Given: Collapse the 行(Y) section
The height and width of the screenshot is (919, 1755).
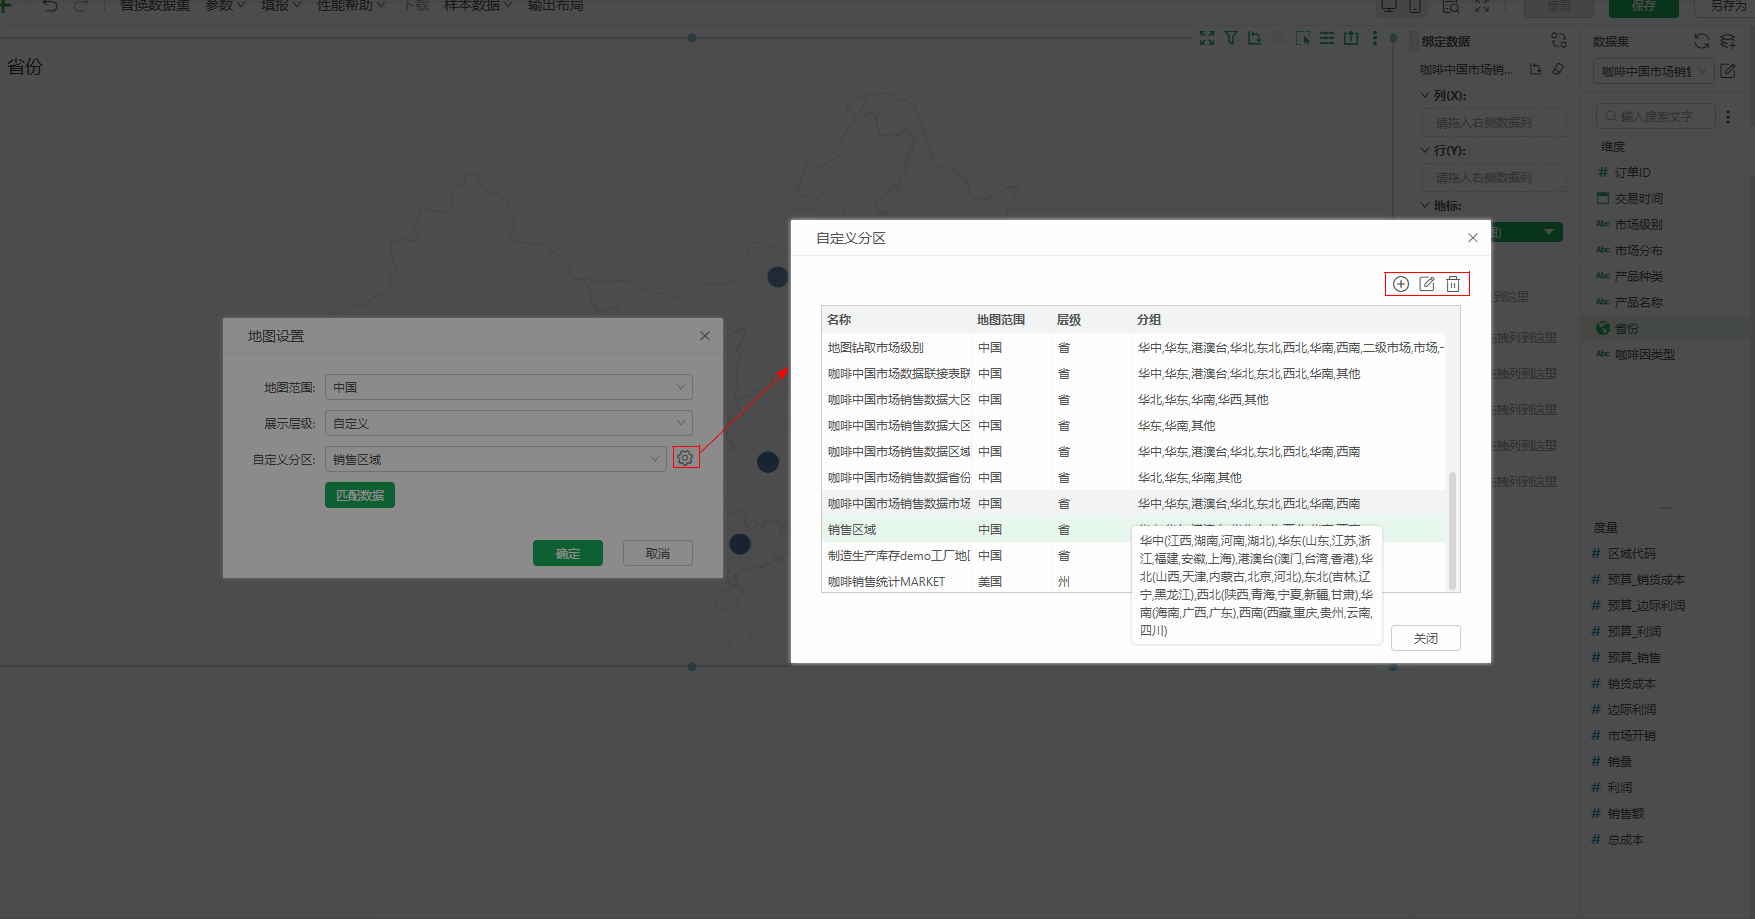Looking at the screenshot, I should pyautogui.click(x=1425, y=151).
